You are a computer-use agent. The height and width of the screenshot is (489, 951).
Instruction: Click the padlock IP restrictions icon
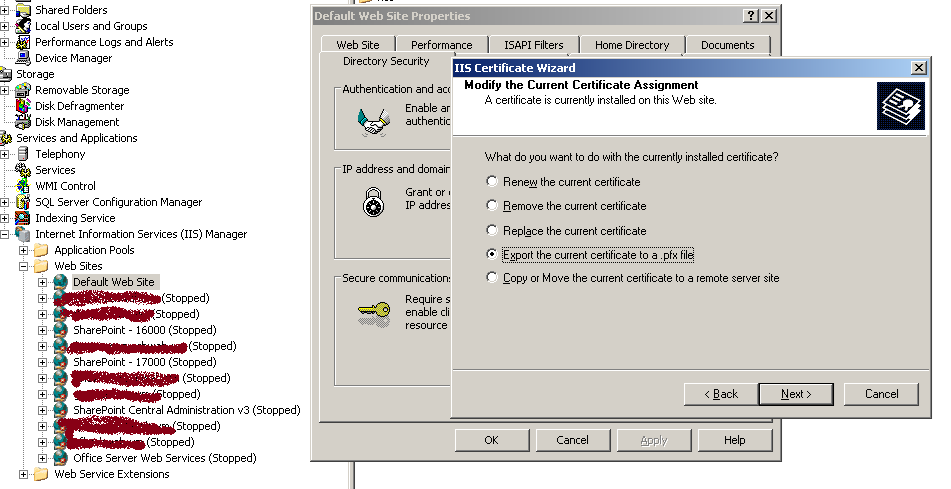[374, 203]
